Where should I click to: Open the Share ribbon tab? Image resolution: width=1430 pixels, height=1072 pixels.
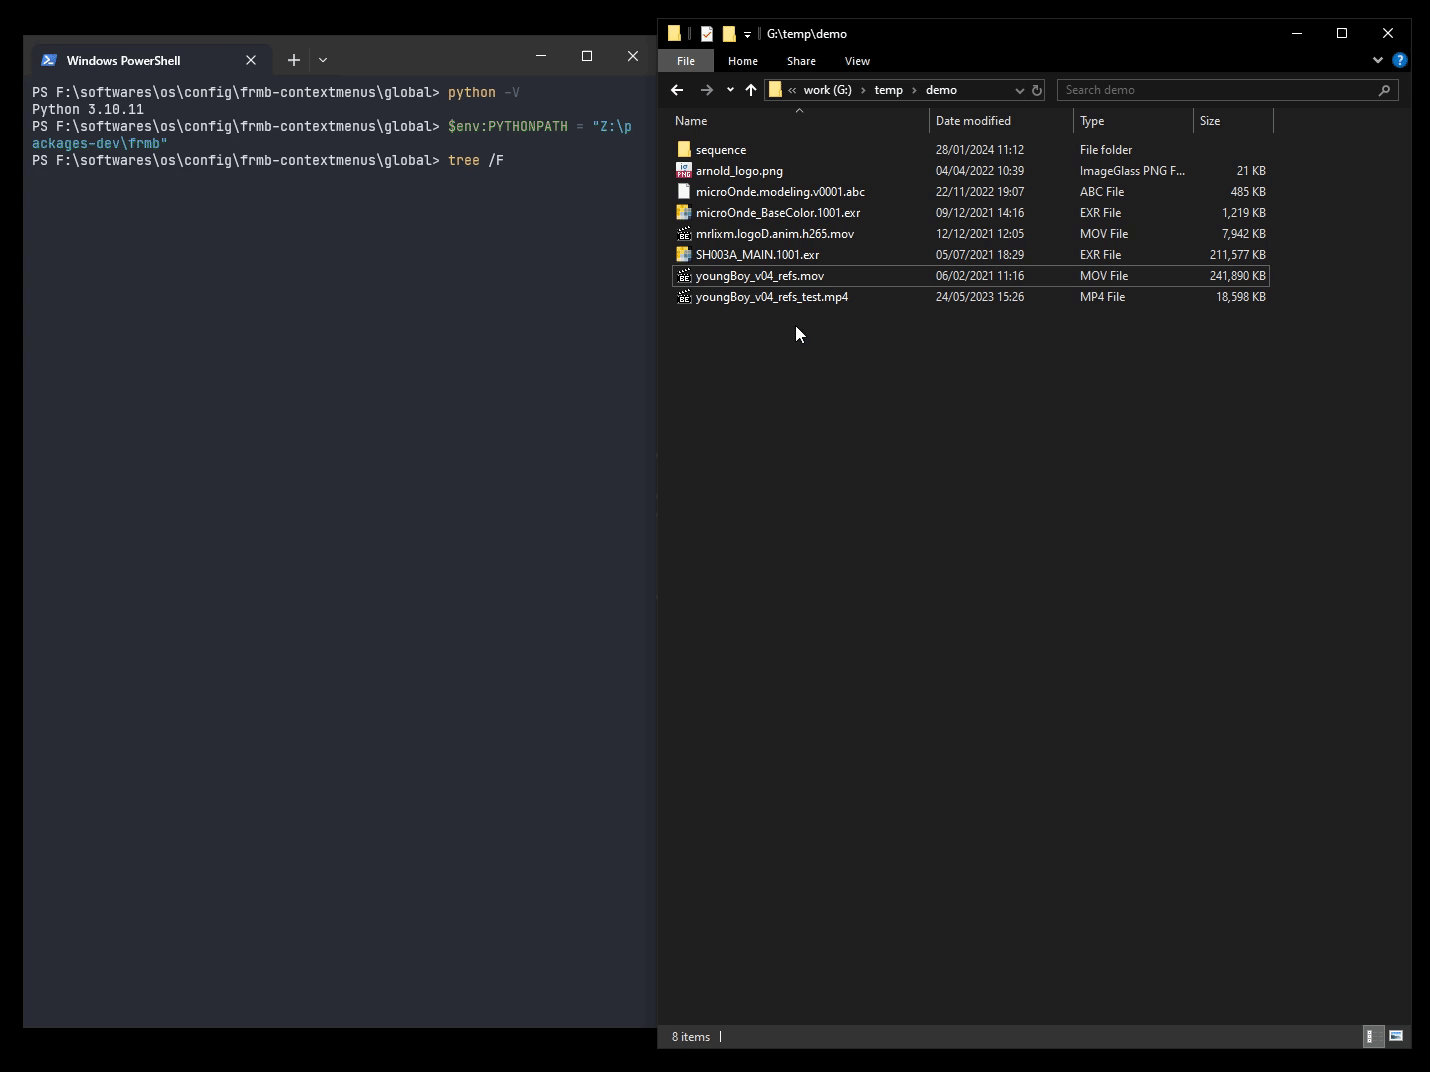(801, 61)
